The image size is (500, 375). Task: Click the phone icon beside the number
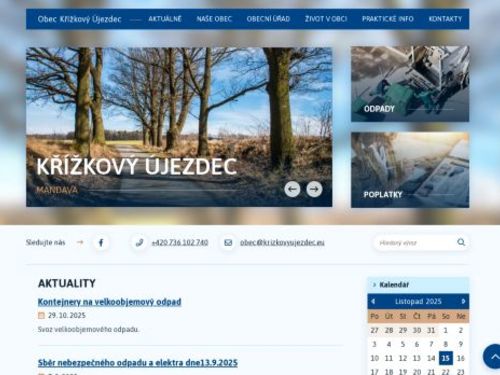tap(140, 242)
